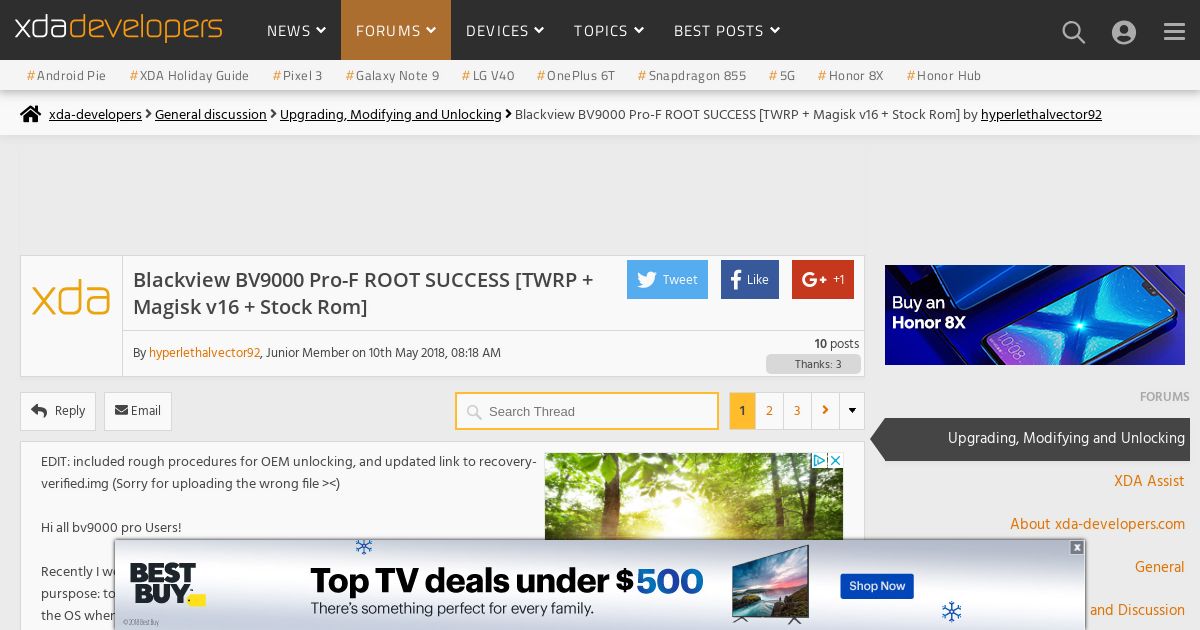Close the Best Buy banner ad

[x=1077, y=547]
